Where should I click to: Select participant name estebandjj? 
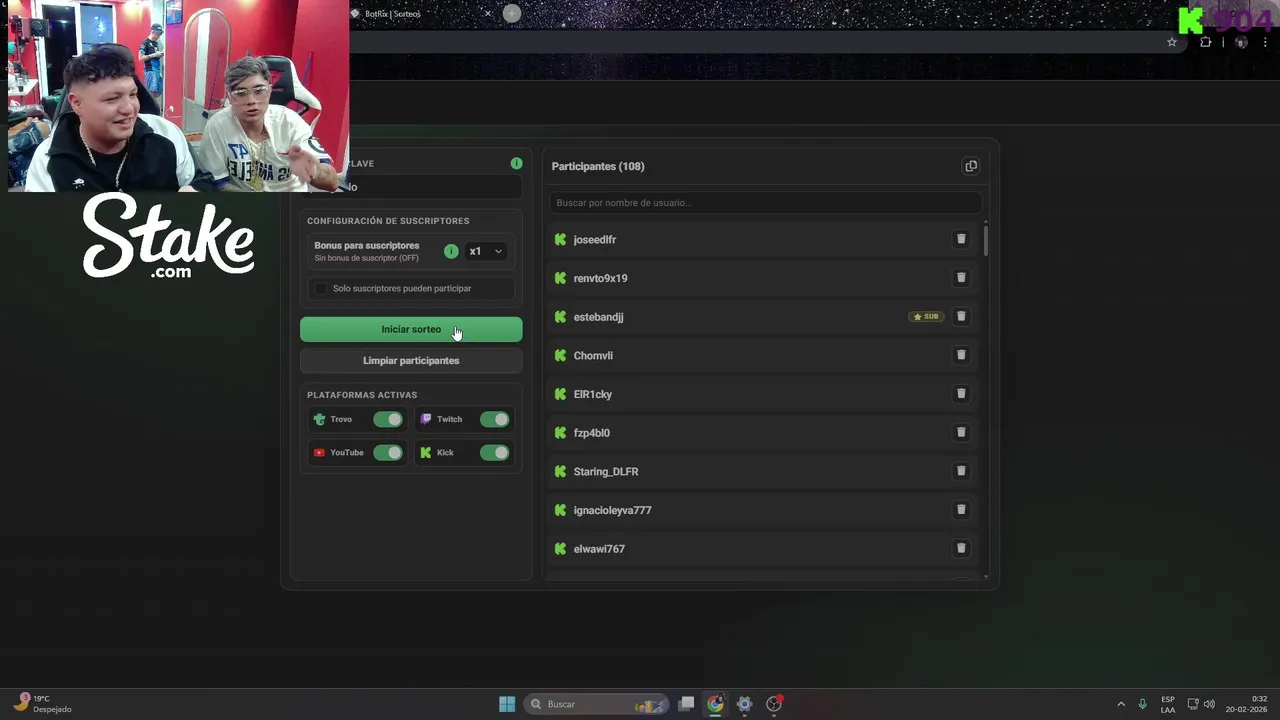pos(599,317)
